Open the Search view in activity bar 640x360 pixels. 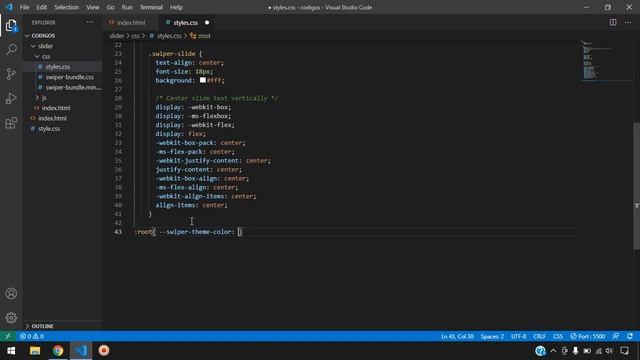11,50
